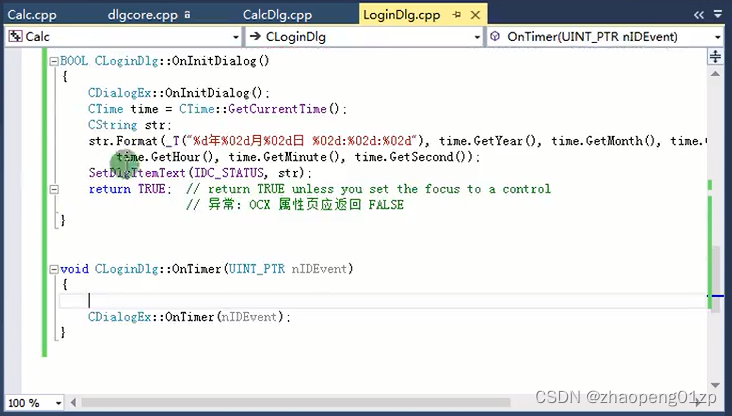Close the LoginDlg.cpp tab
This screenshot has width=732, height=416.
475,15
